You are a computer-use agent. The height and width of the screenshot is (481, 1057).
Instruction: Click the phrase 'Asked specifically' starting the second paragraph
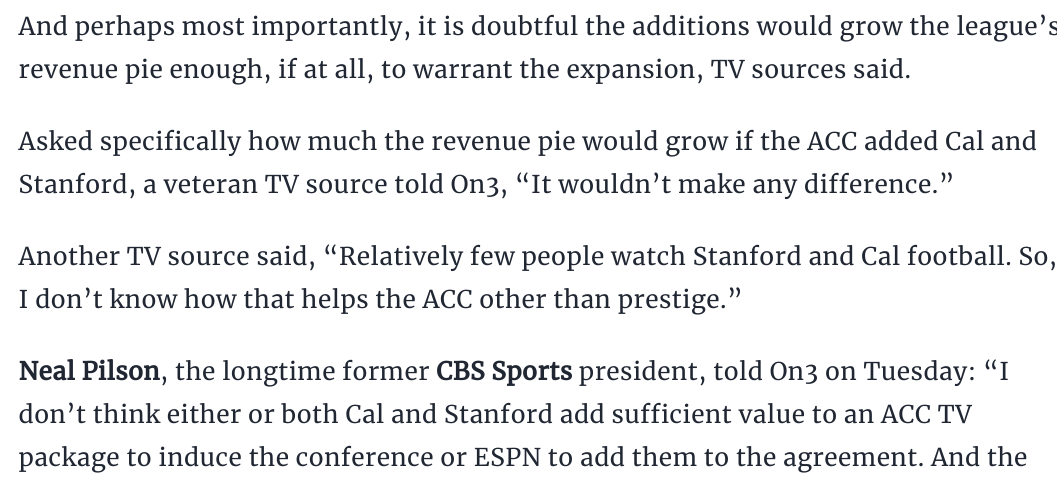pyautogui.click(x=129, y=142)
